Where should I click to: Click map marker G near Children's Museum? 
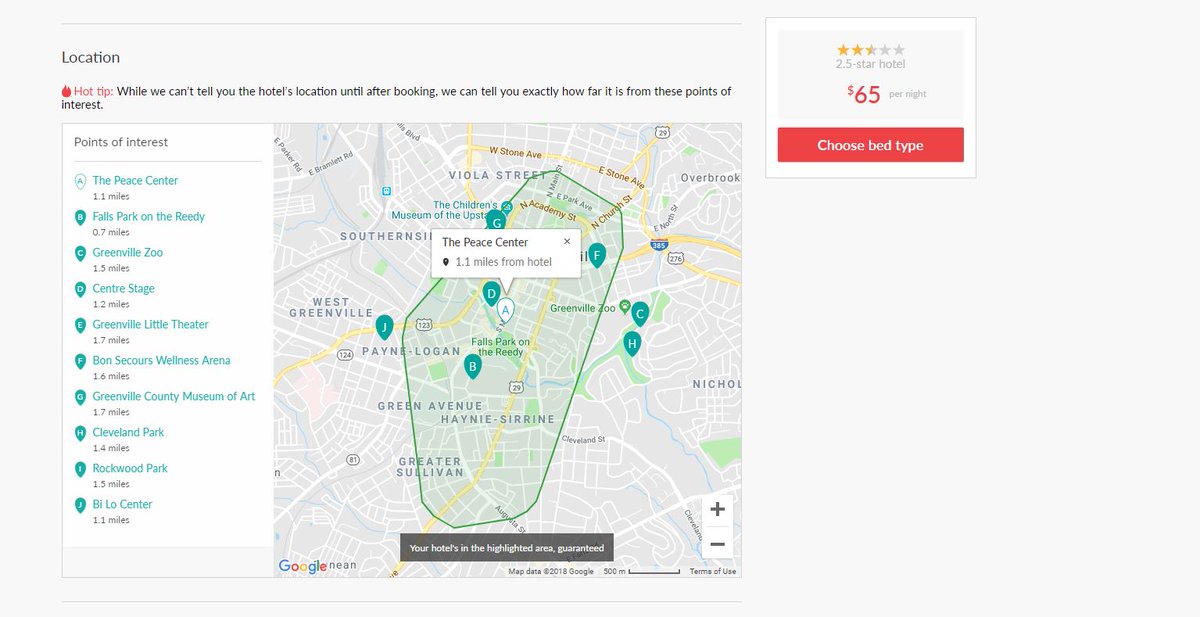pyautogui.click(x=497, y=221)
